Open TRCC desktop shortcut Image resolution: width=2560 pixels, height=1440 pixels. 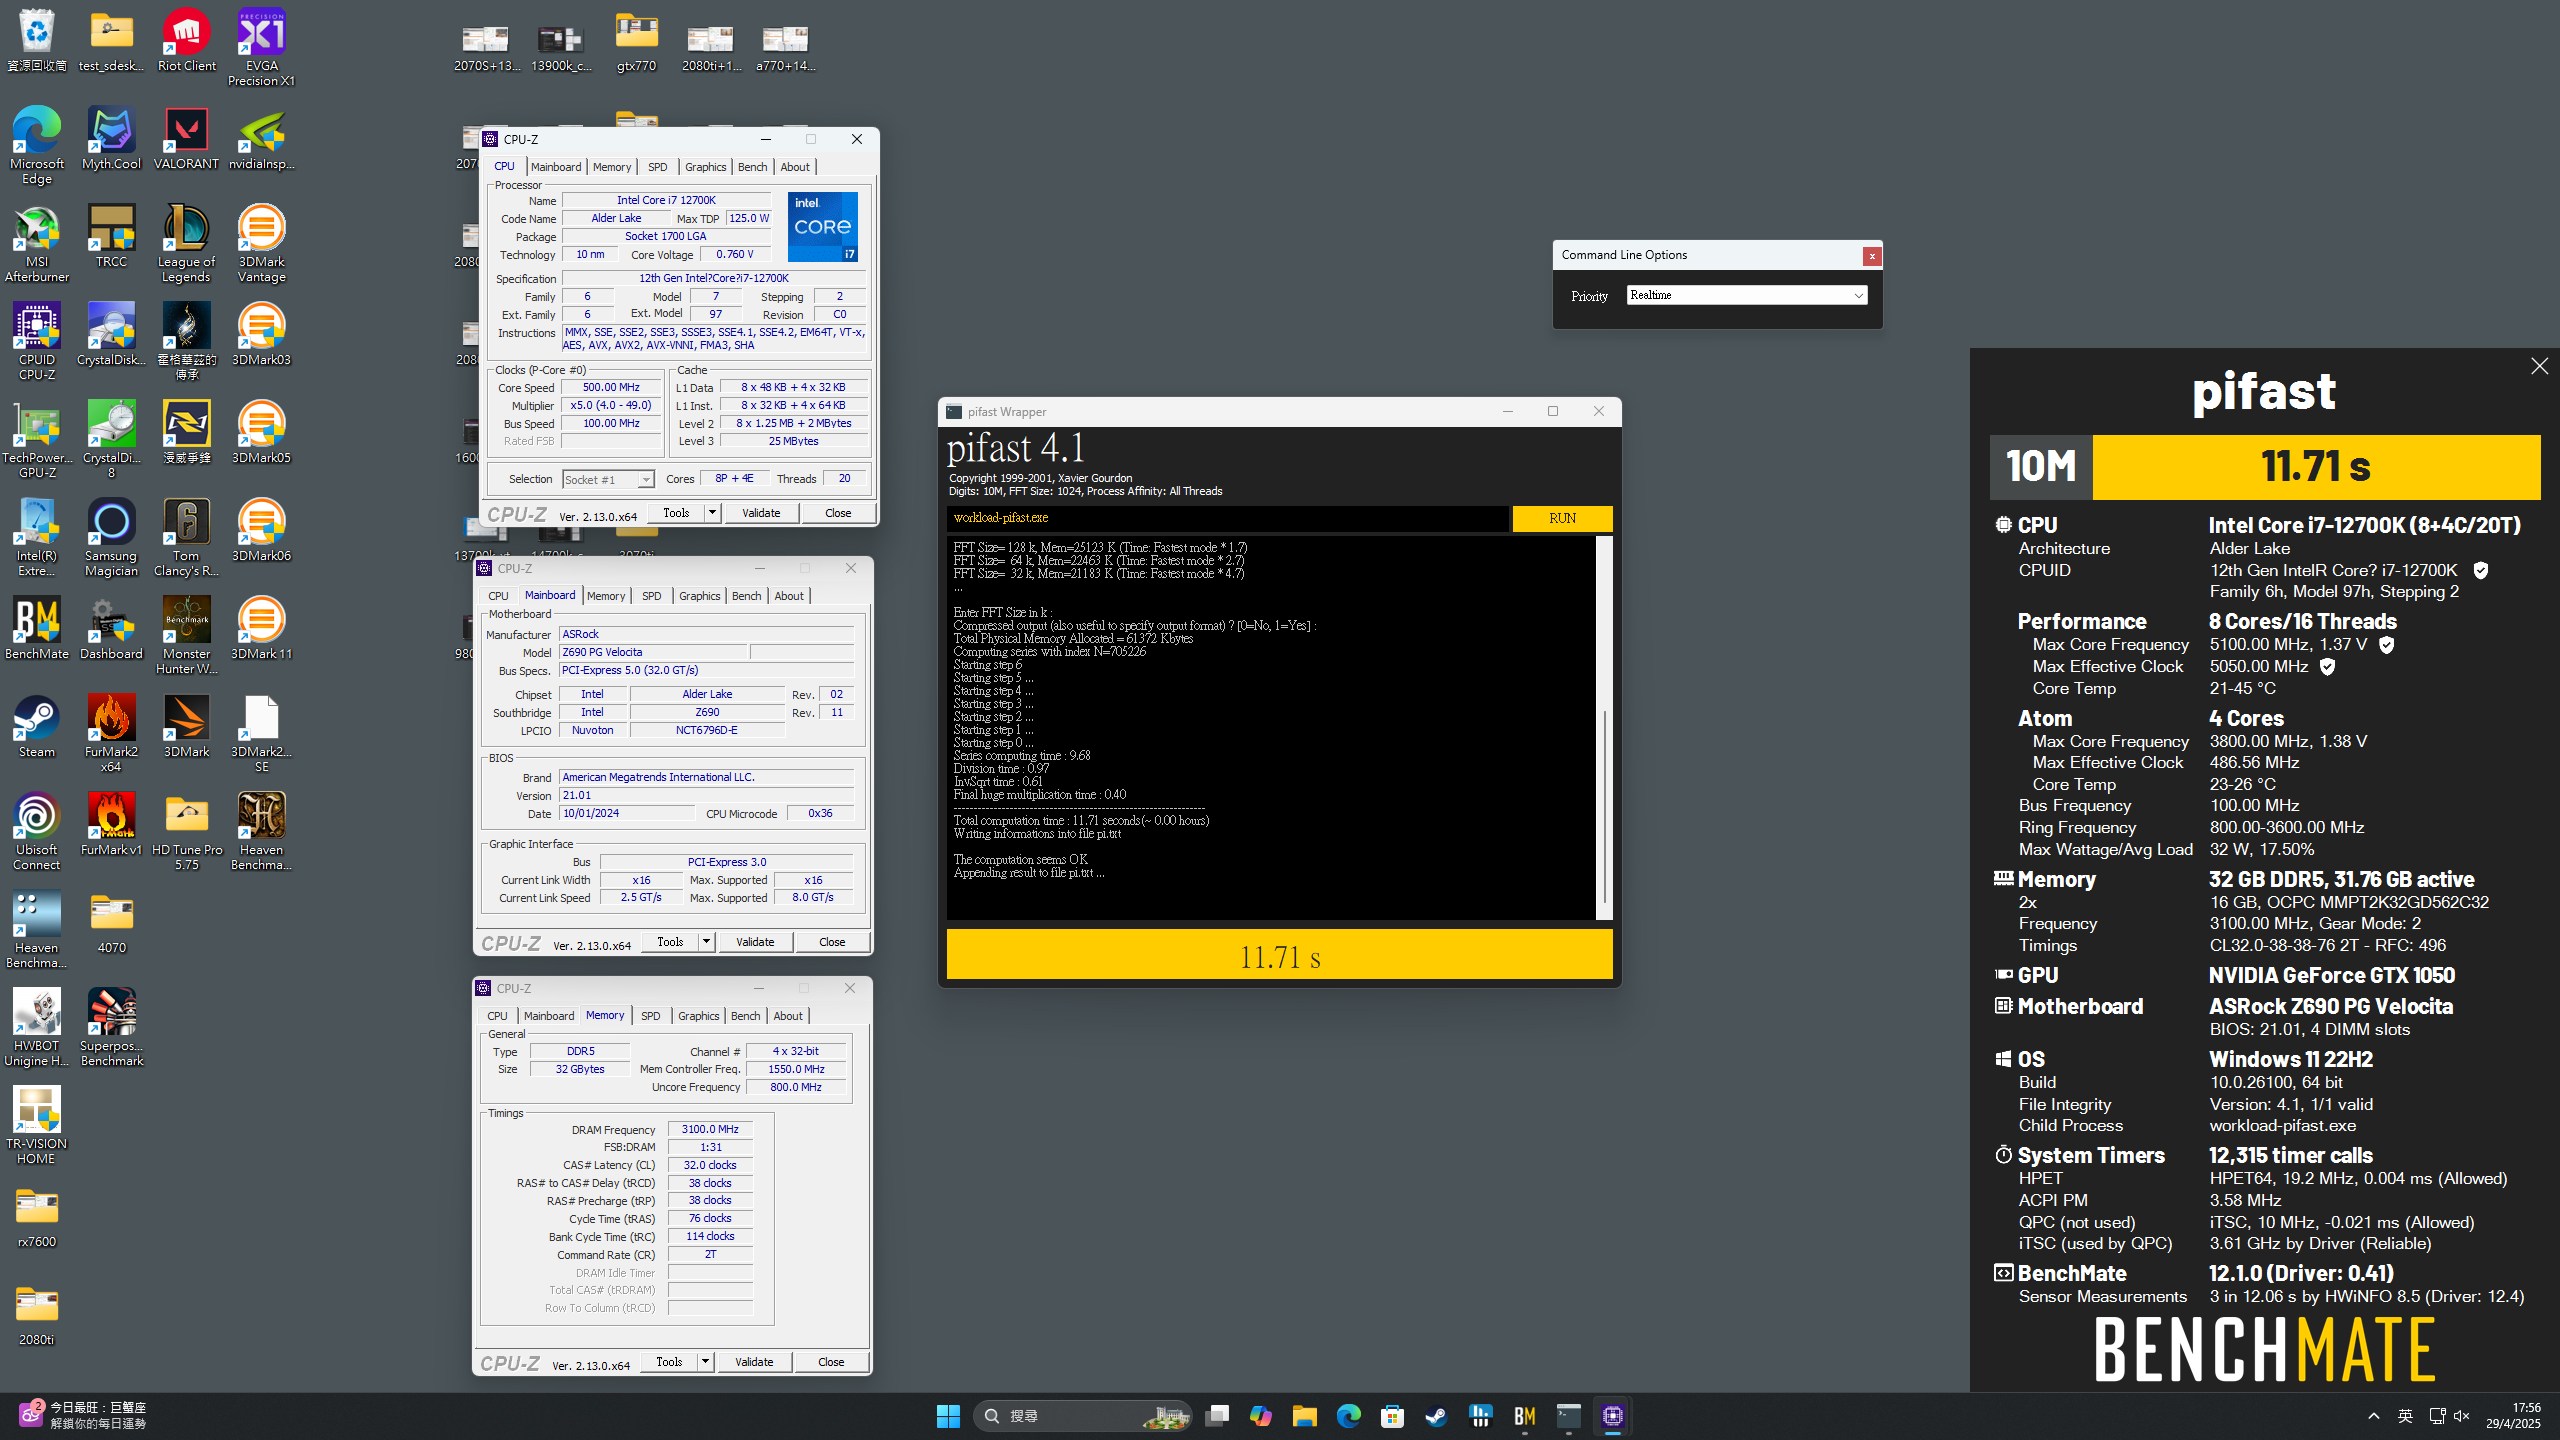[x=111, y=236]
